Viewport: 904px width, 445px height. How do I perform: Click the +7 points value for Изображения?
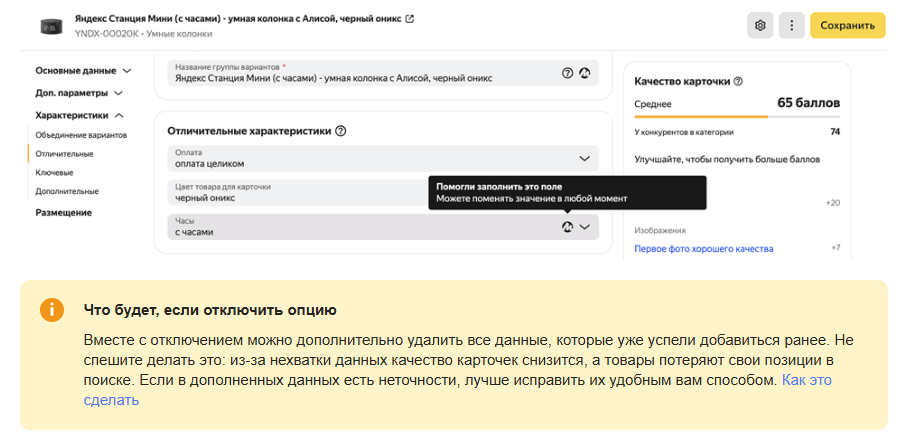pyautogui.click(x=835, y=248)
